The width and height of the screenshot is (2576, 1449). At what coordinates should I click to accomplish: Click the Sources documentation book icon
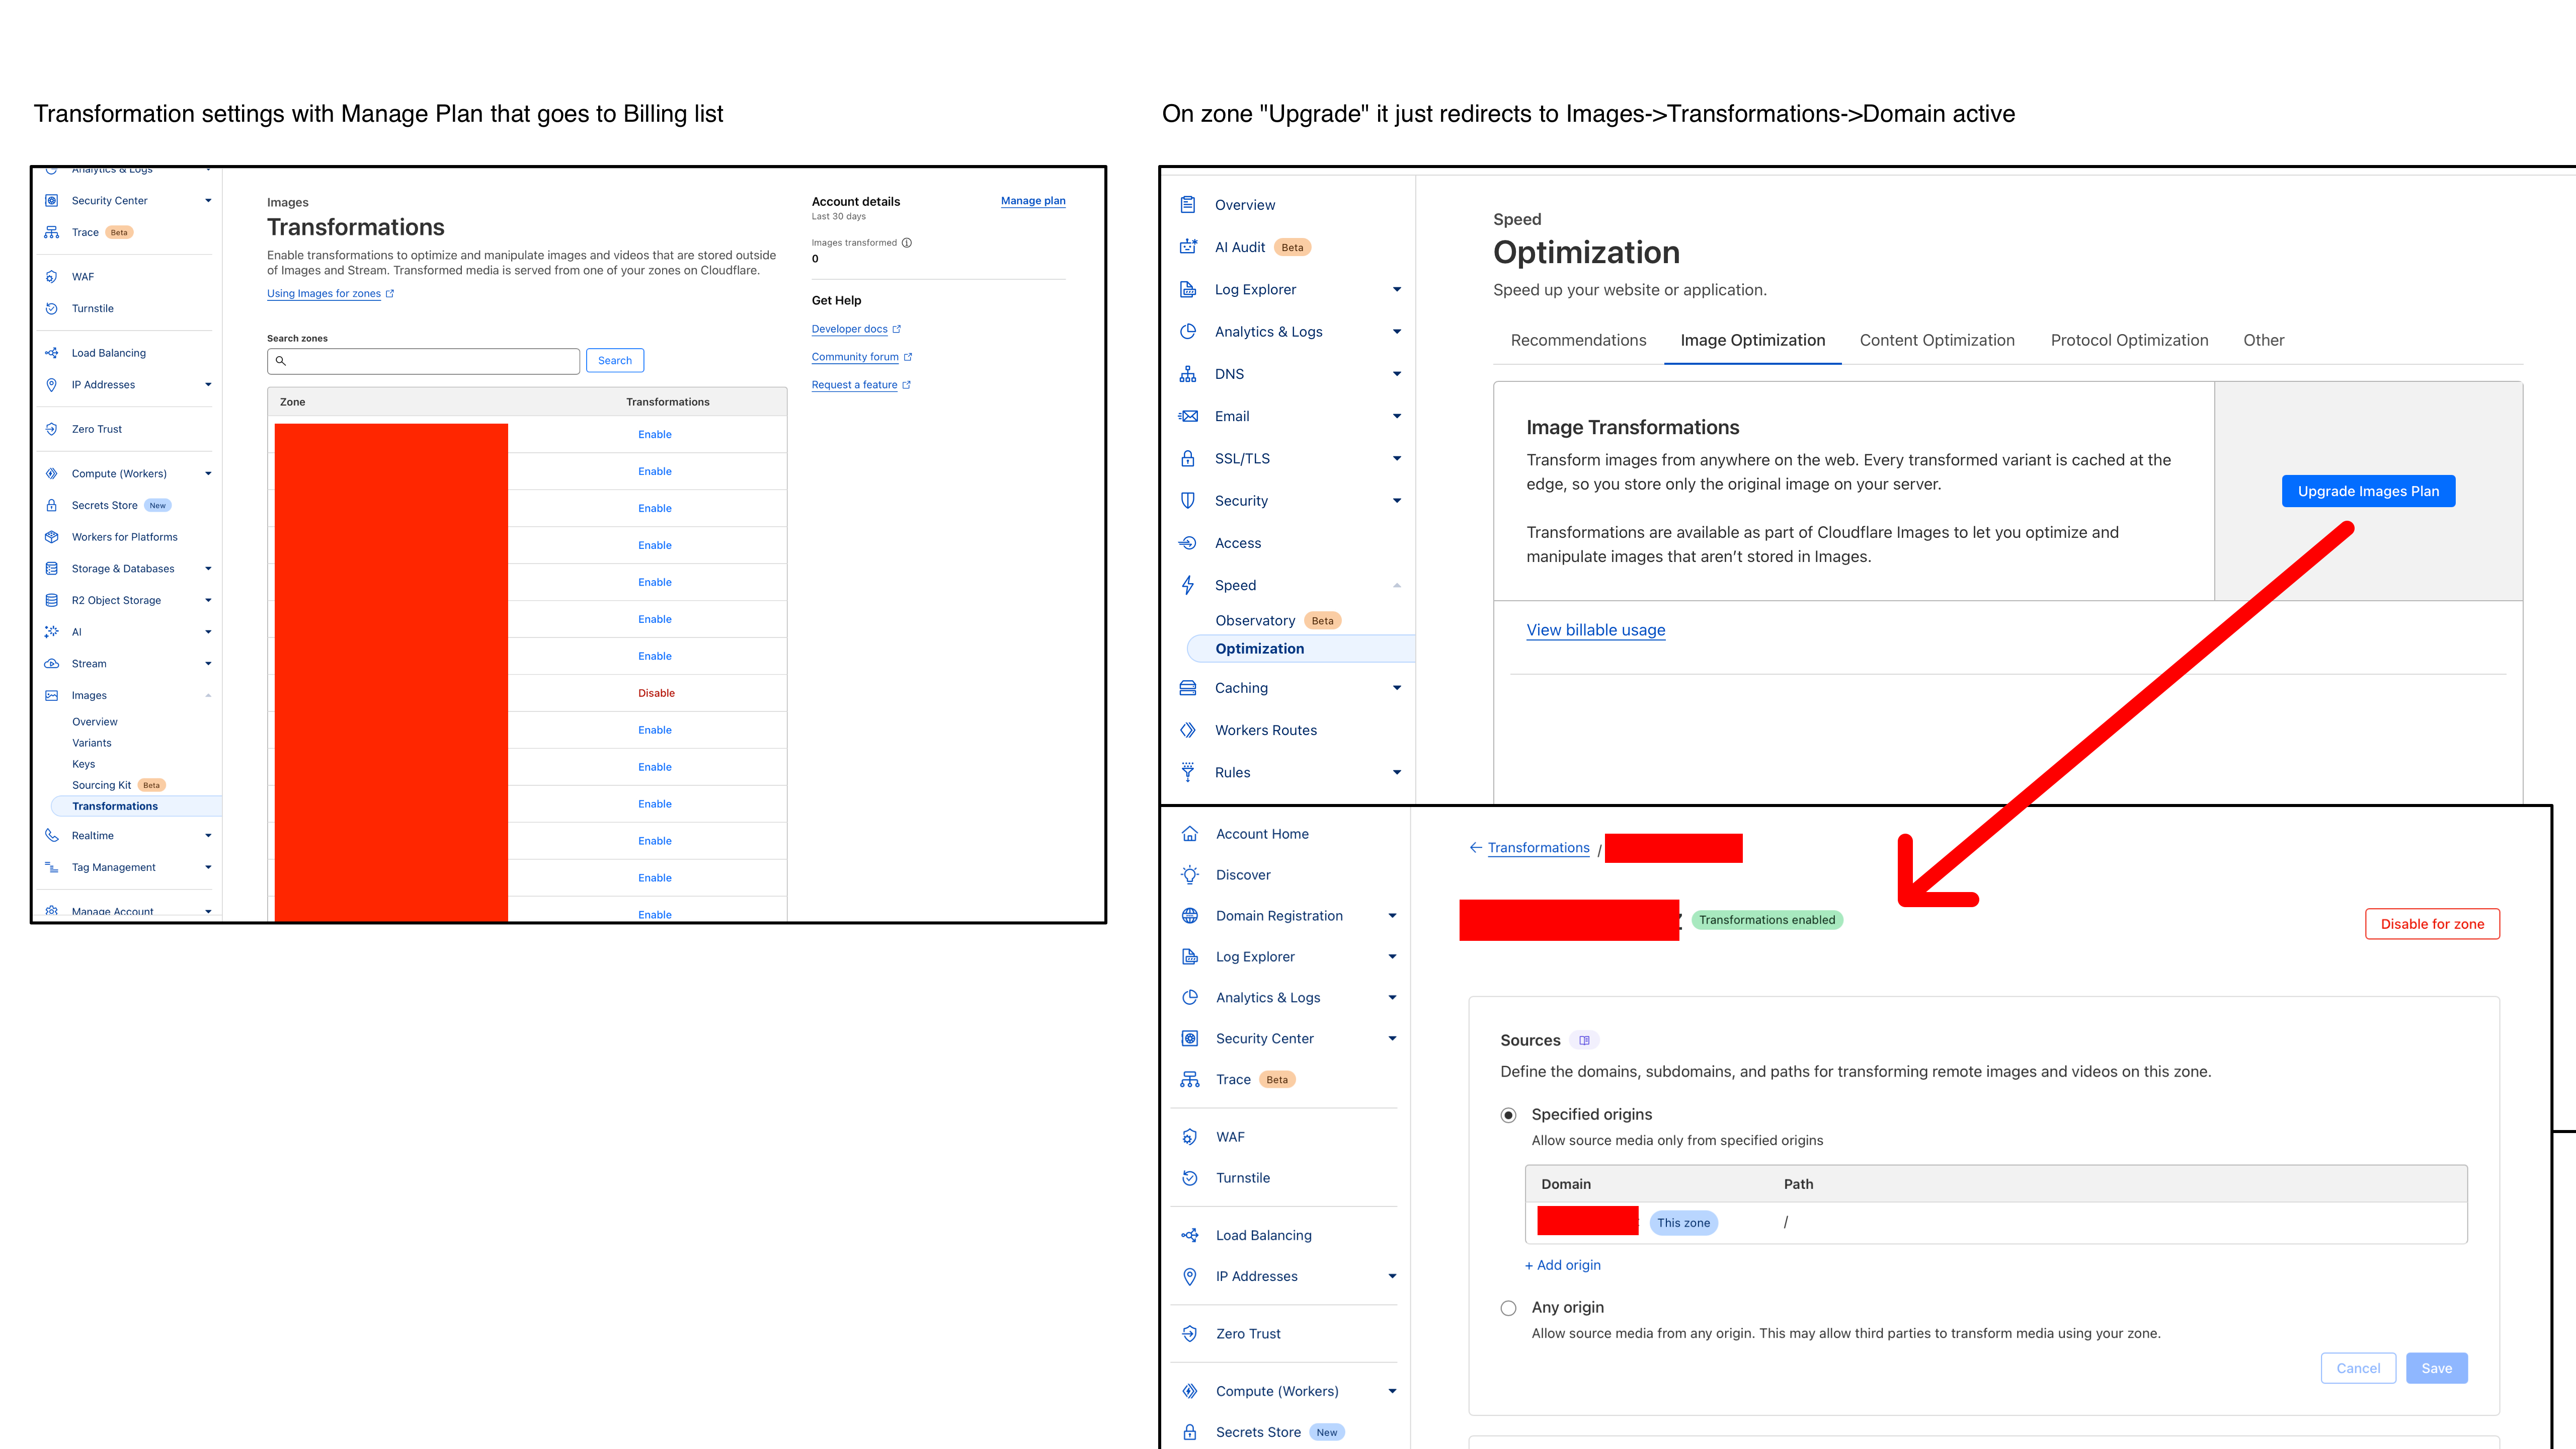click(x=1584, y=1041)
